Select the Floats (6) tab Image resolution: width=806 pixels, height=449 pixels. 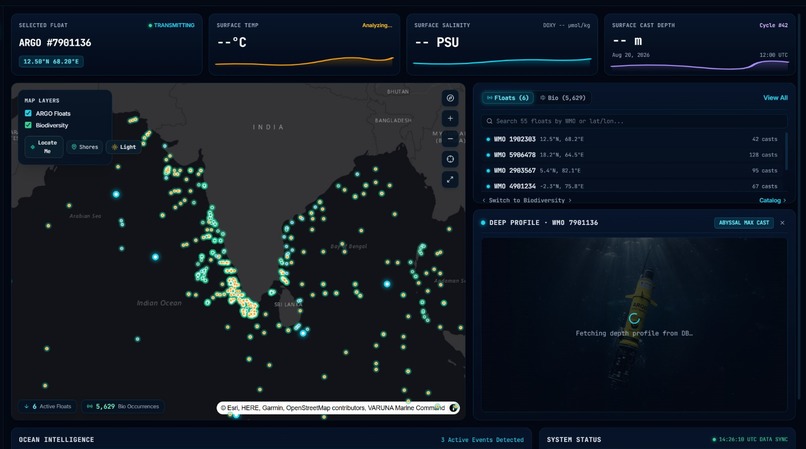click(507, 98)
